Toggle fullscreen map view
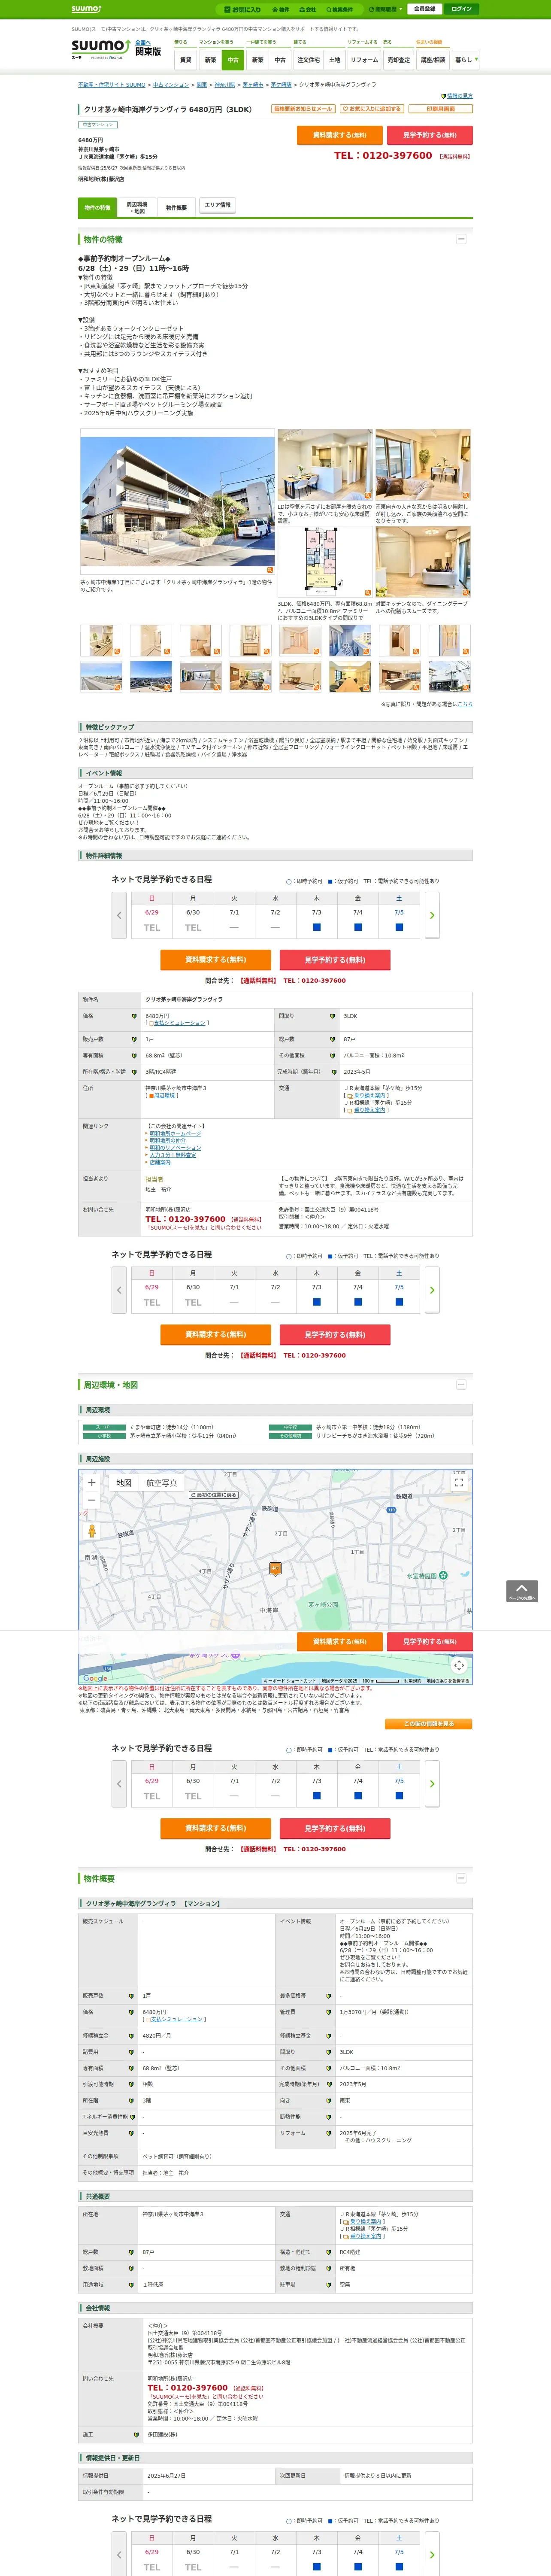Image resolution: width=551 pixels, height=2576 pixels. [459, 1483]
